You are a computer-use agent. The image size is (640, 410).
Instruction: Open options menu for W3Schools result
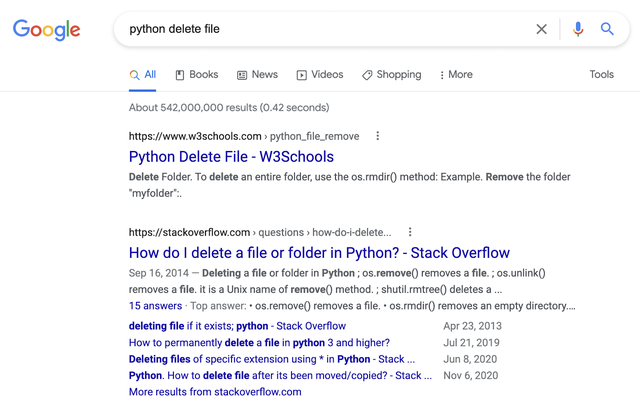(x=378, y=136)
